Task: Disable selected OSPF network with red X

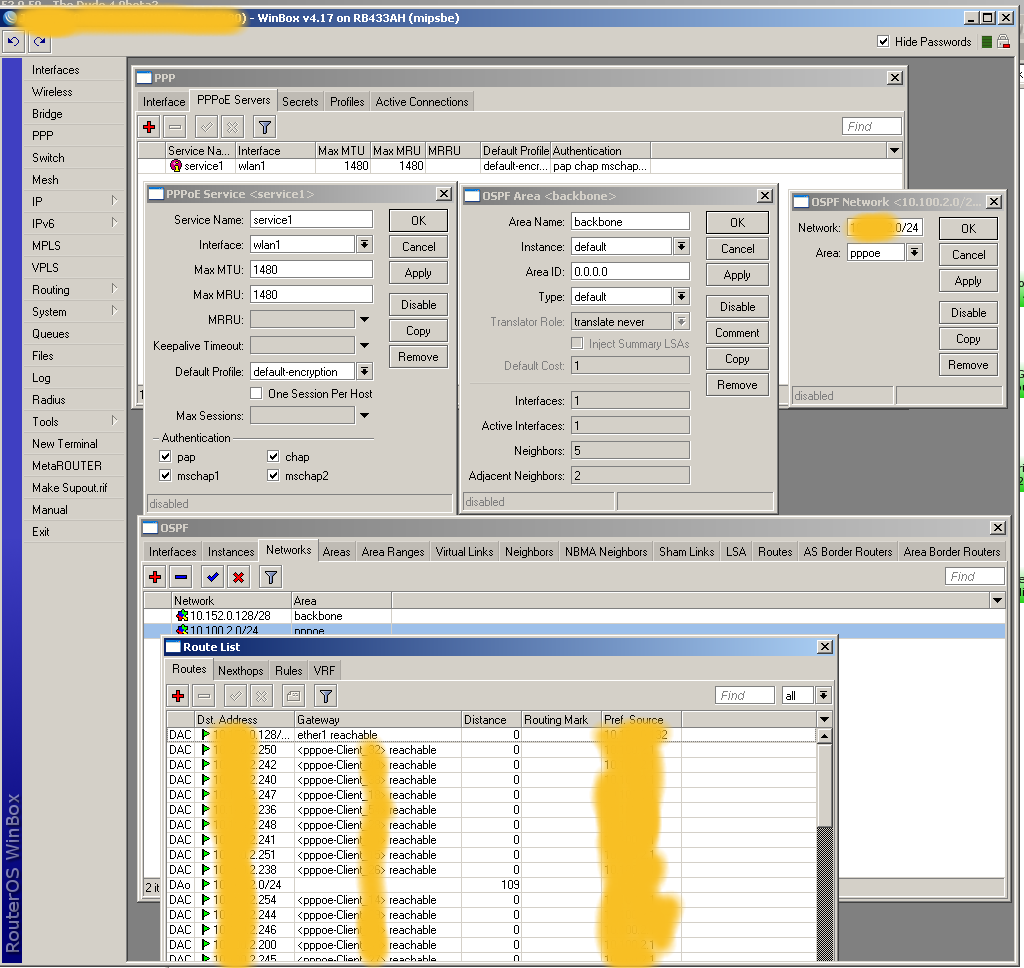Action: [x=238, y=577]
